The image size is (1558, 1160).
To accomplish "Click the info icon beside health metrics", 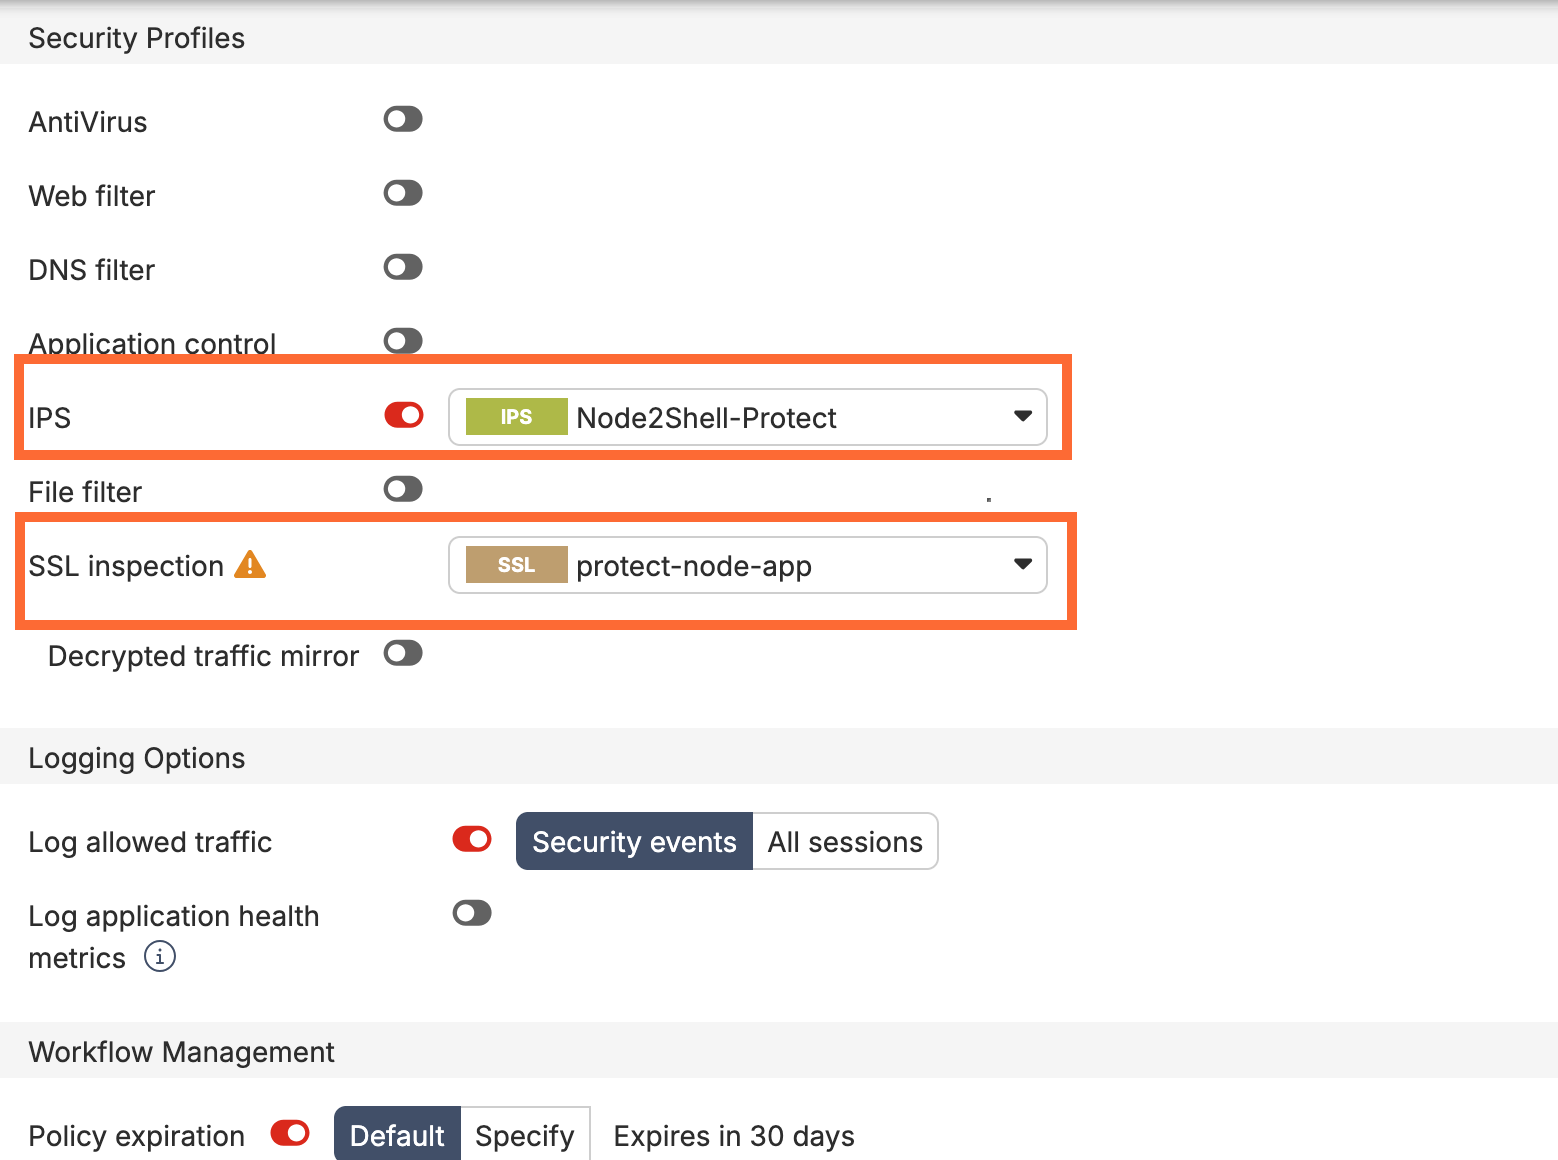I will (160, 957).
